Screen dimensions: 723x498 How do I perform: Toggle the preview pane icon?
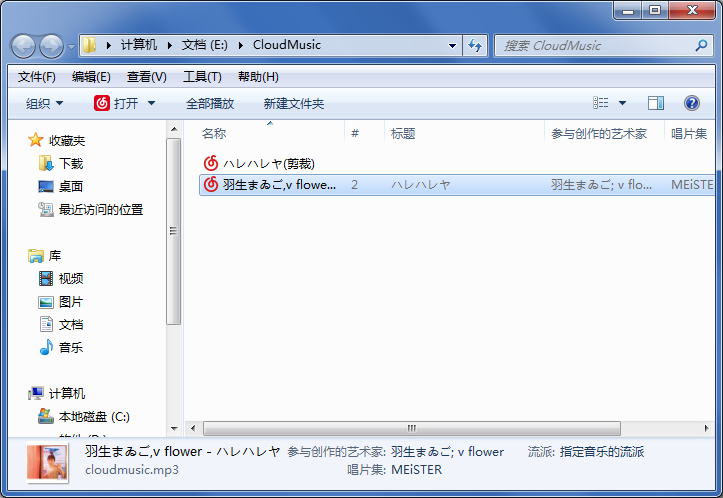656,103
